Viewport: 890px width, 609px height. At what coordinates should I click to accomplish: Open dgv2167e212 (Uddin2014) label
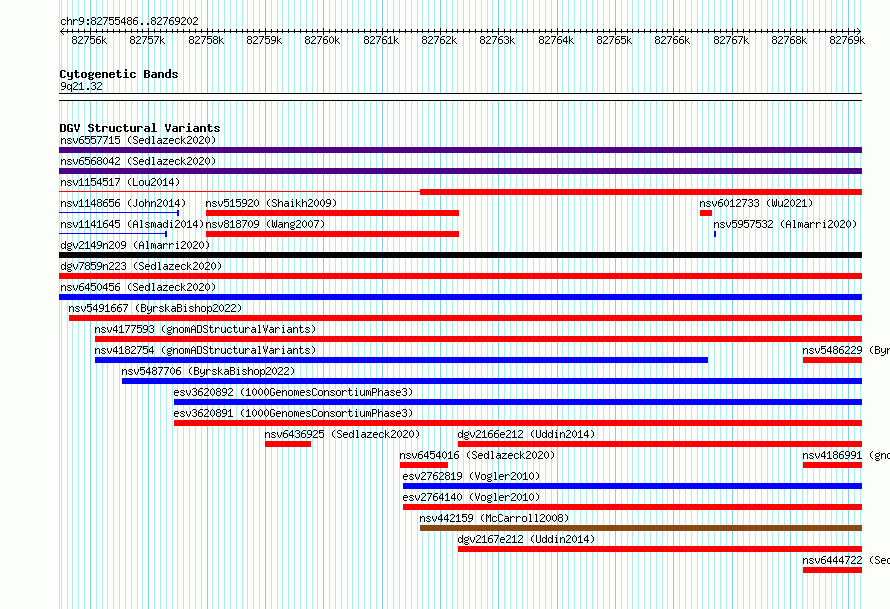tap(526, 539)
